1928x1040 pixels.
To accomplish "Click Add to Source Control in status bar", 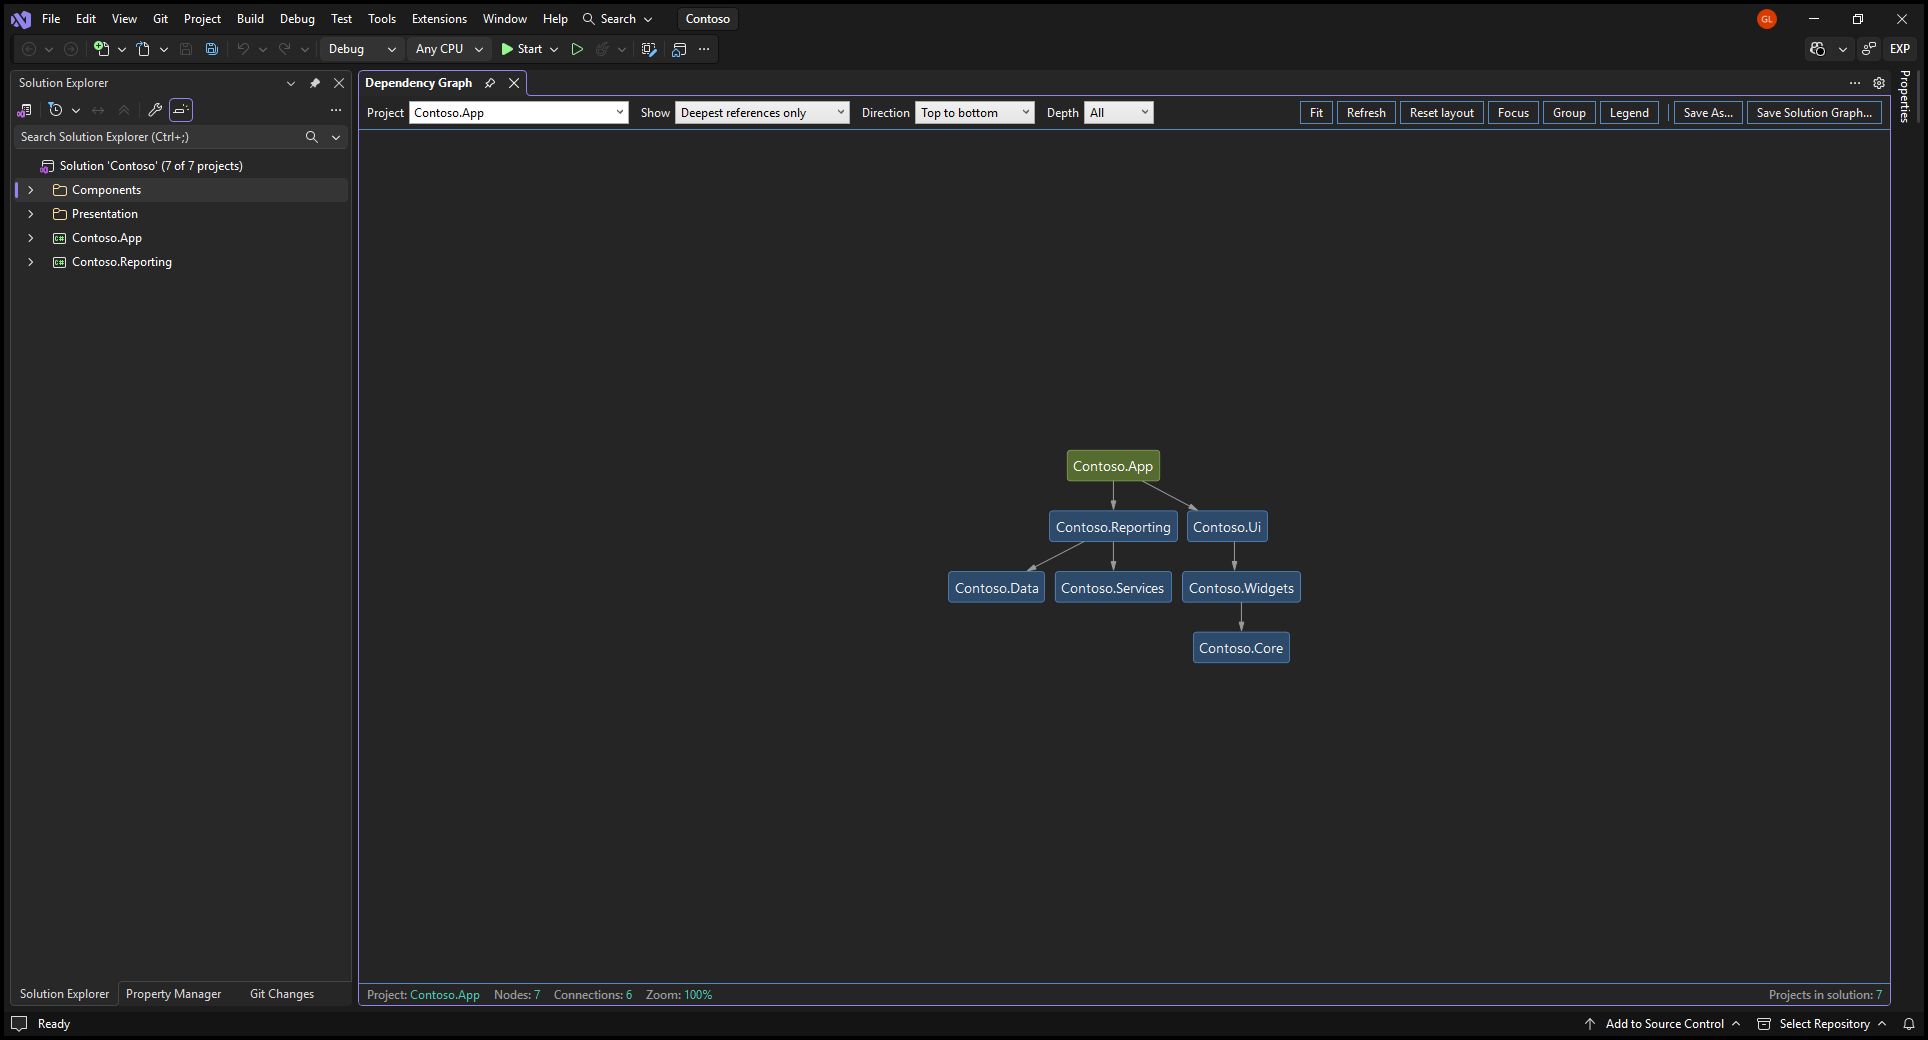I will (1664, 1024).
